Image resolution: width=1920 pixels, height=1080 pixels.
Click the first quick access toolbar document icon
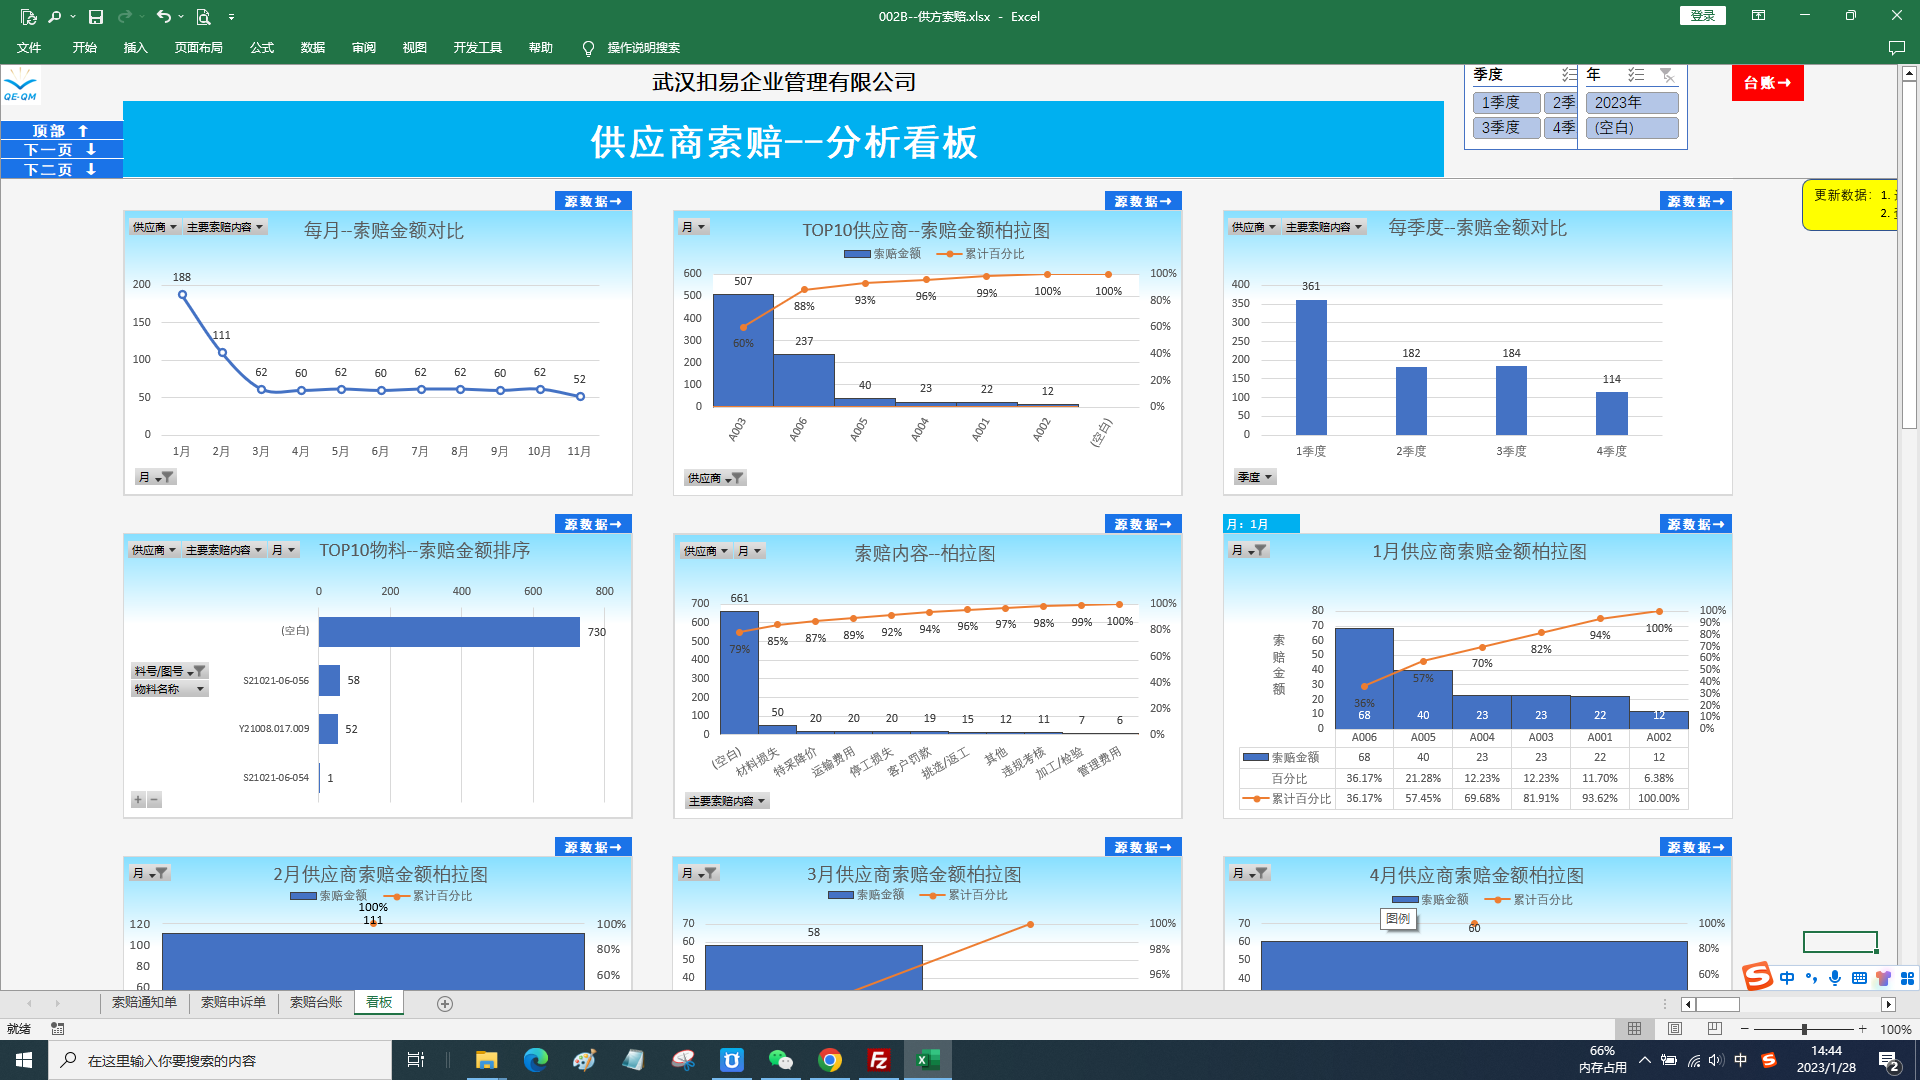(x=28, y=16)
